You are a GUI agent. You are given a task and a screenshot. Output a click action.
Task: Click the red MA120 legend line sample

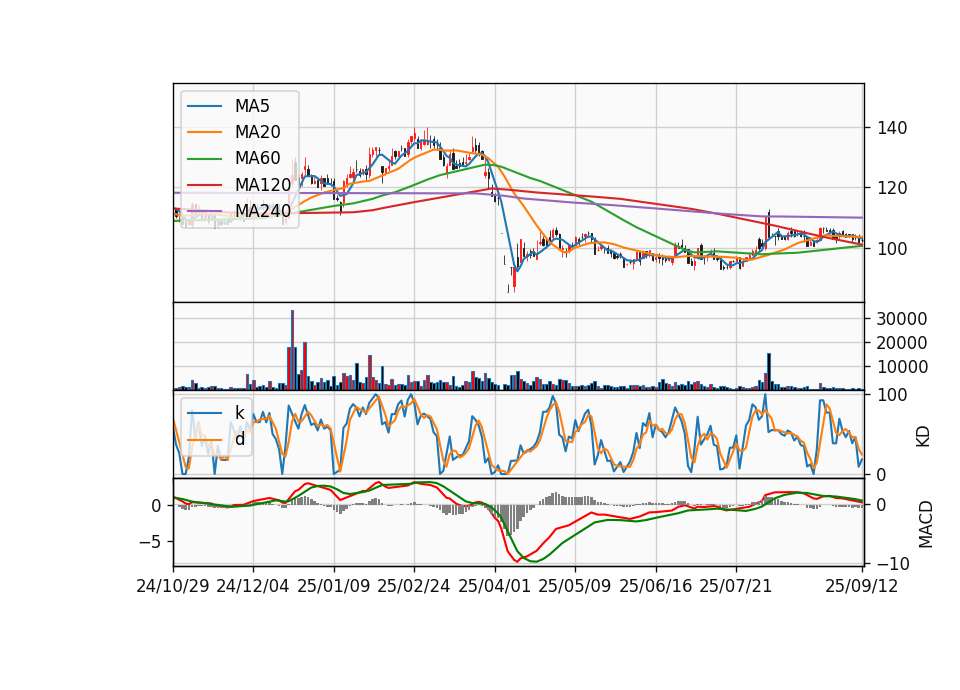(204, 185)
